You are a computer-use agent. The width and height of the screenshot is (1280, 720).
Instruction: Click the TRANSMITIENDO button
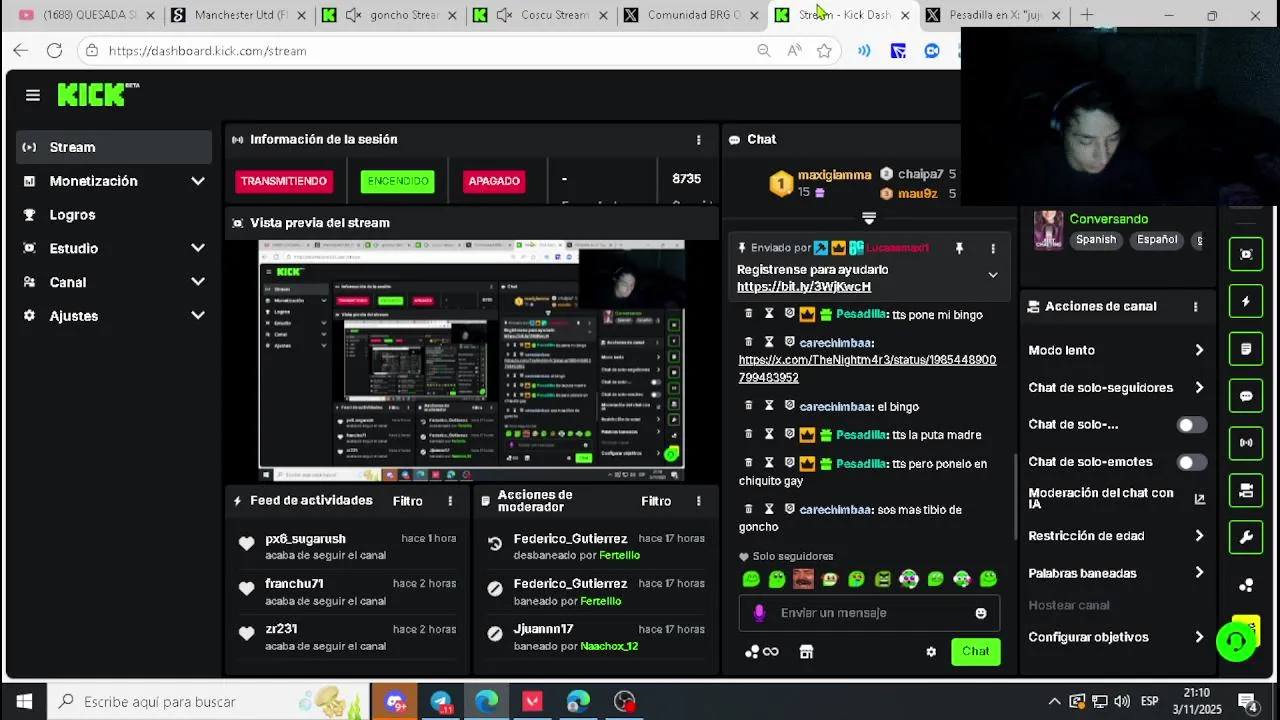click(284, 181)
